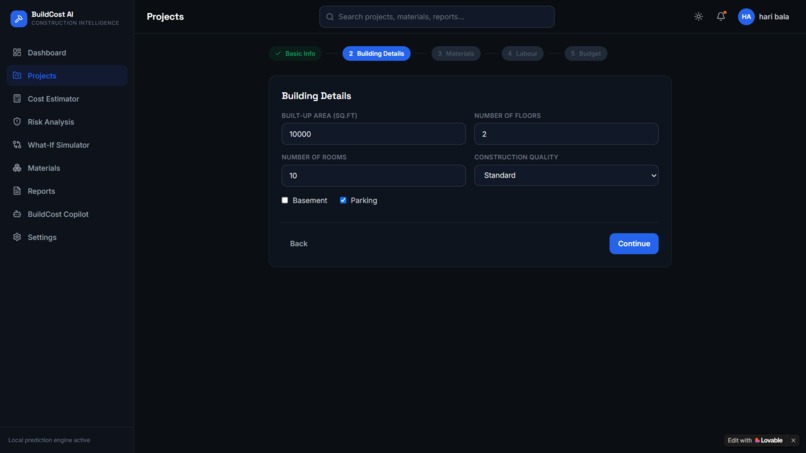
Task: Open Dashboard via its sidebar icon
Action: pyautogui.click(x=17, y=52)
